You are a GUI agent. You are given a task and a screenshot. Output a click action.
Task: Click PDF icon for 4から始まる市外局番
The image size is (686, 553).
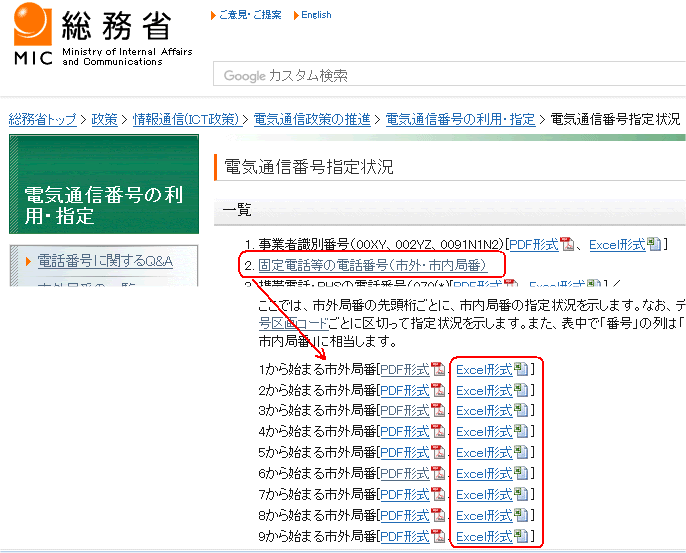coord(438,431)
